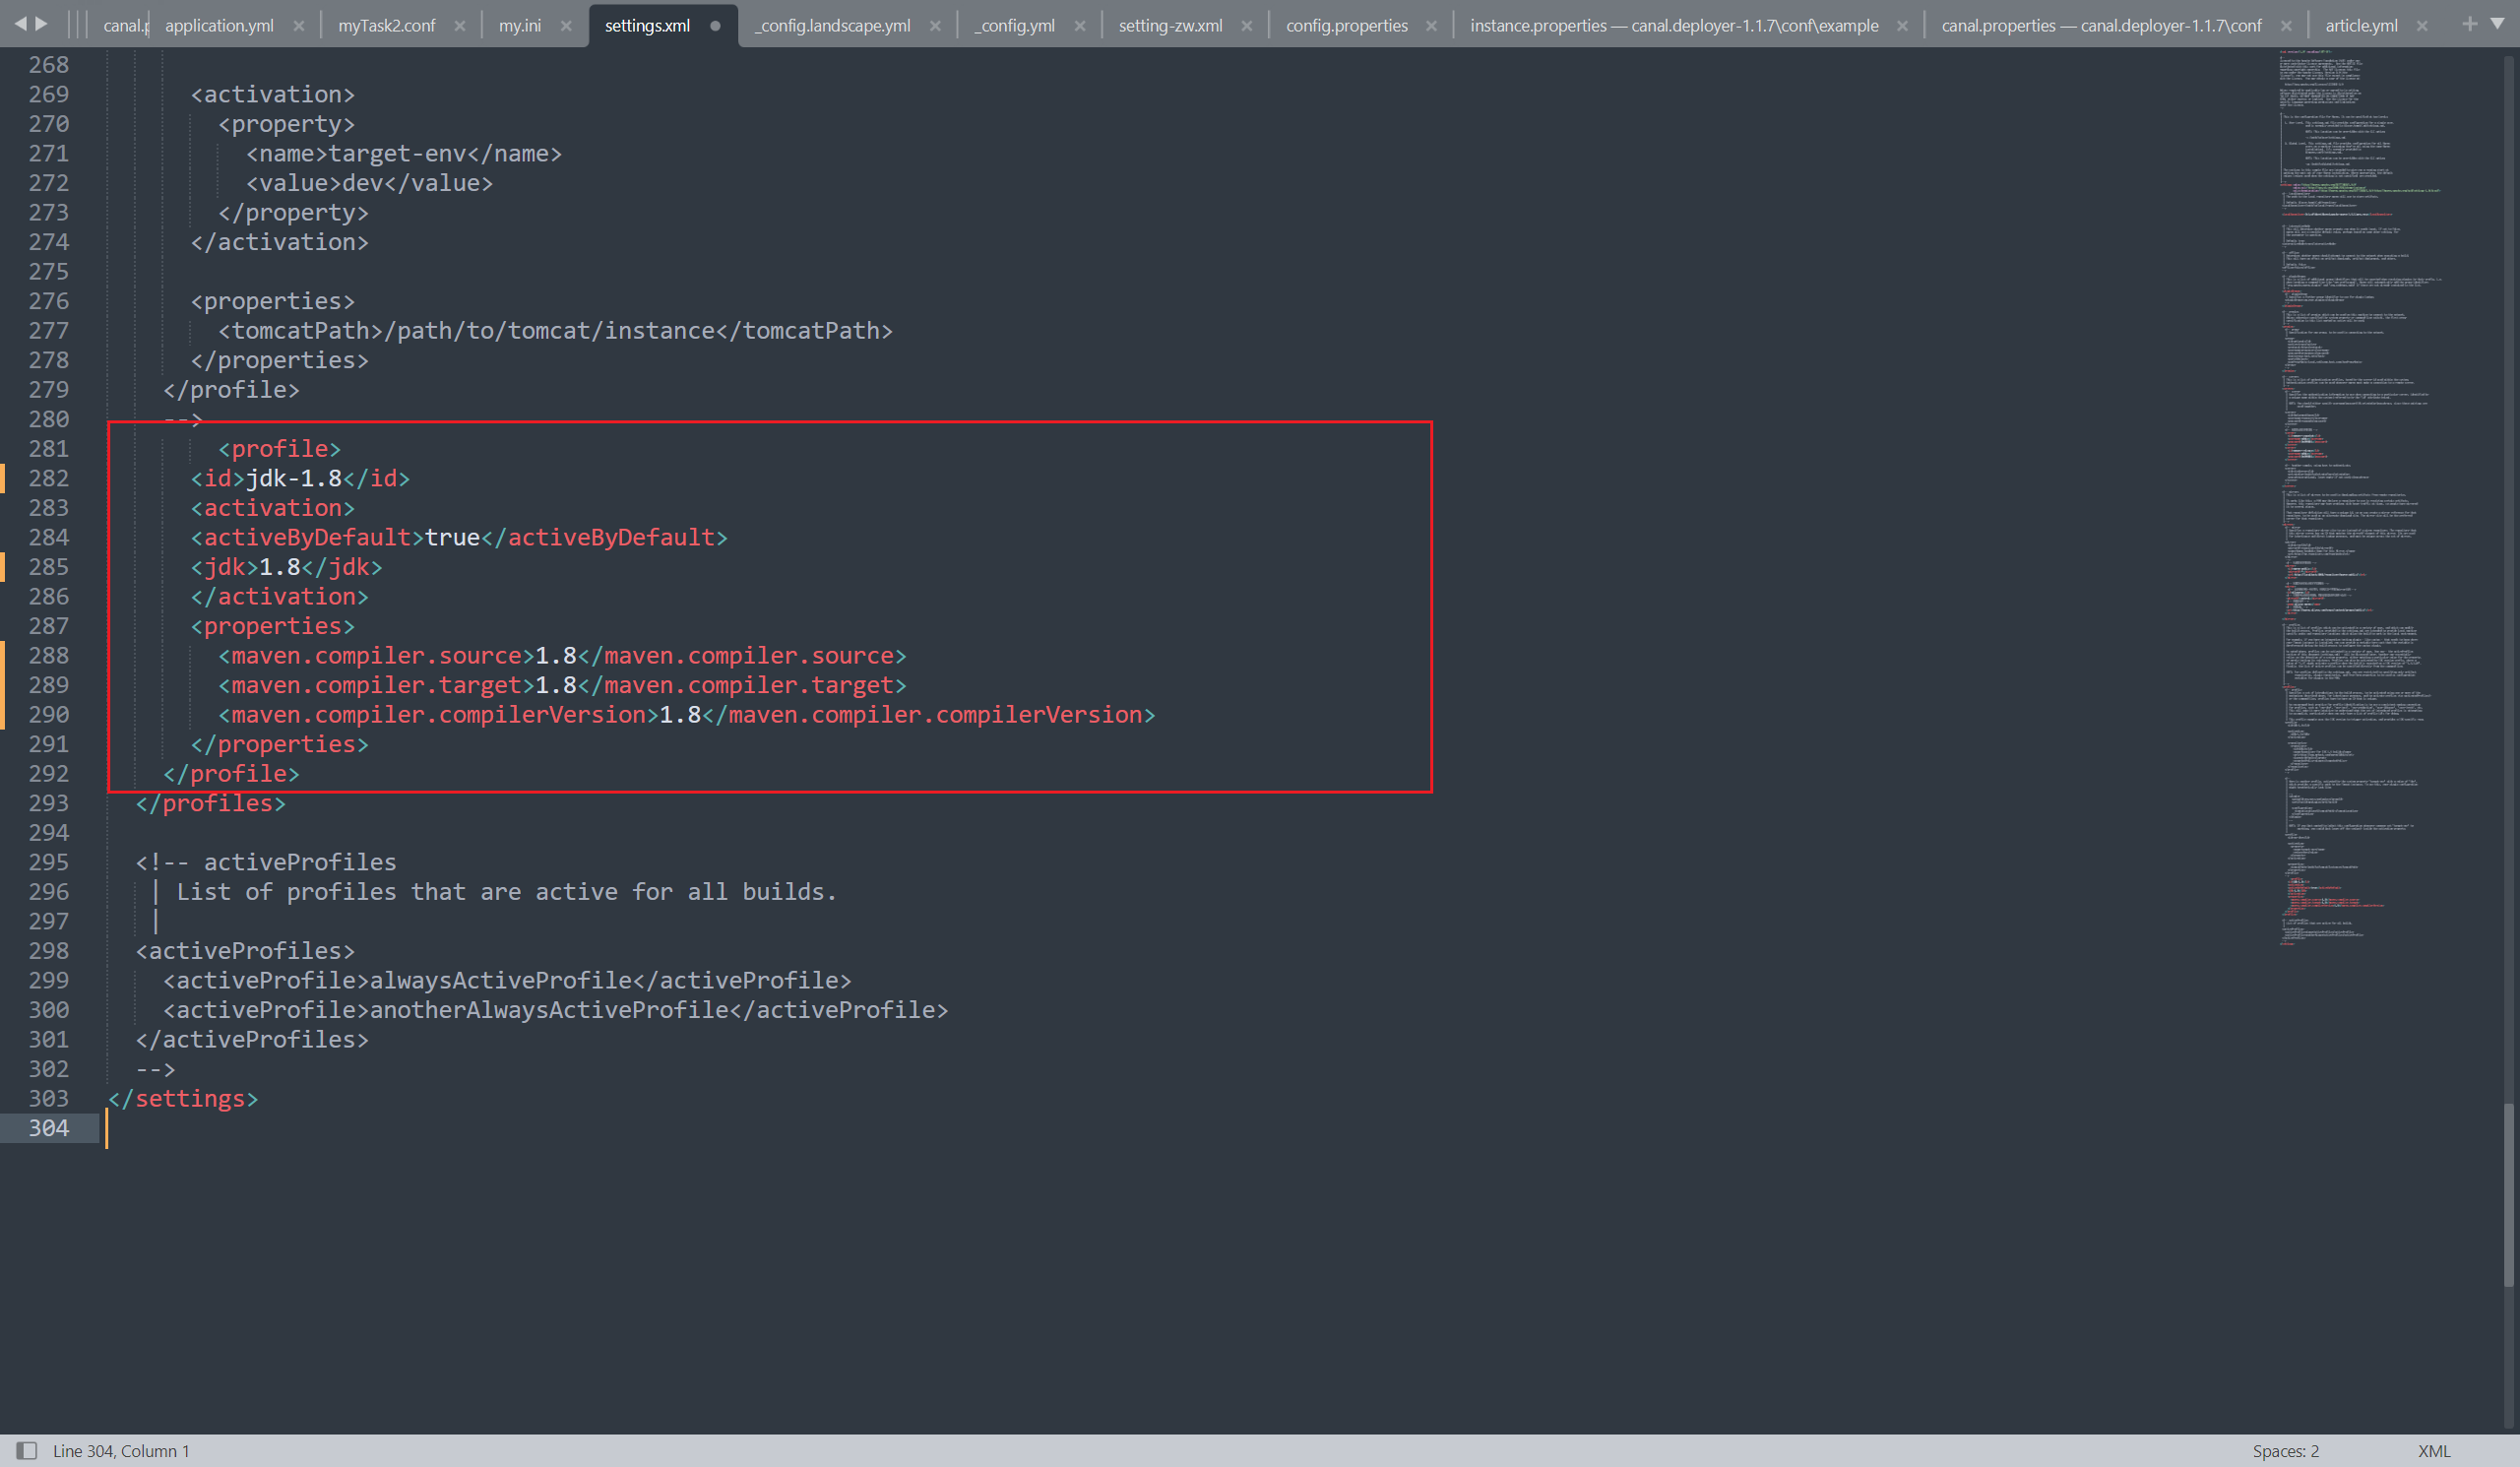Switch to the setting-zw.xml tab
The image size is (2520, 1467).
click(x=1170, y=25)
